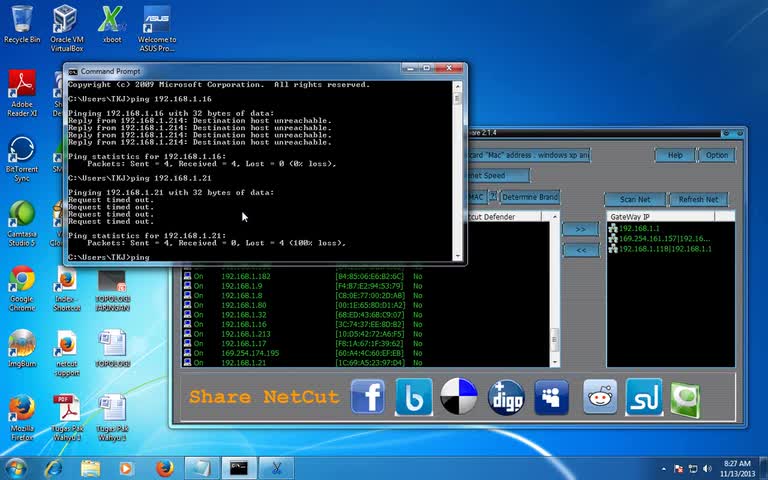
Task: Click the taskbar clock showing 8:27 AM
Action: (737, 468)
